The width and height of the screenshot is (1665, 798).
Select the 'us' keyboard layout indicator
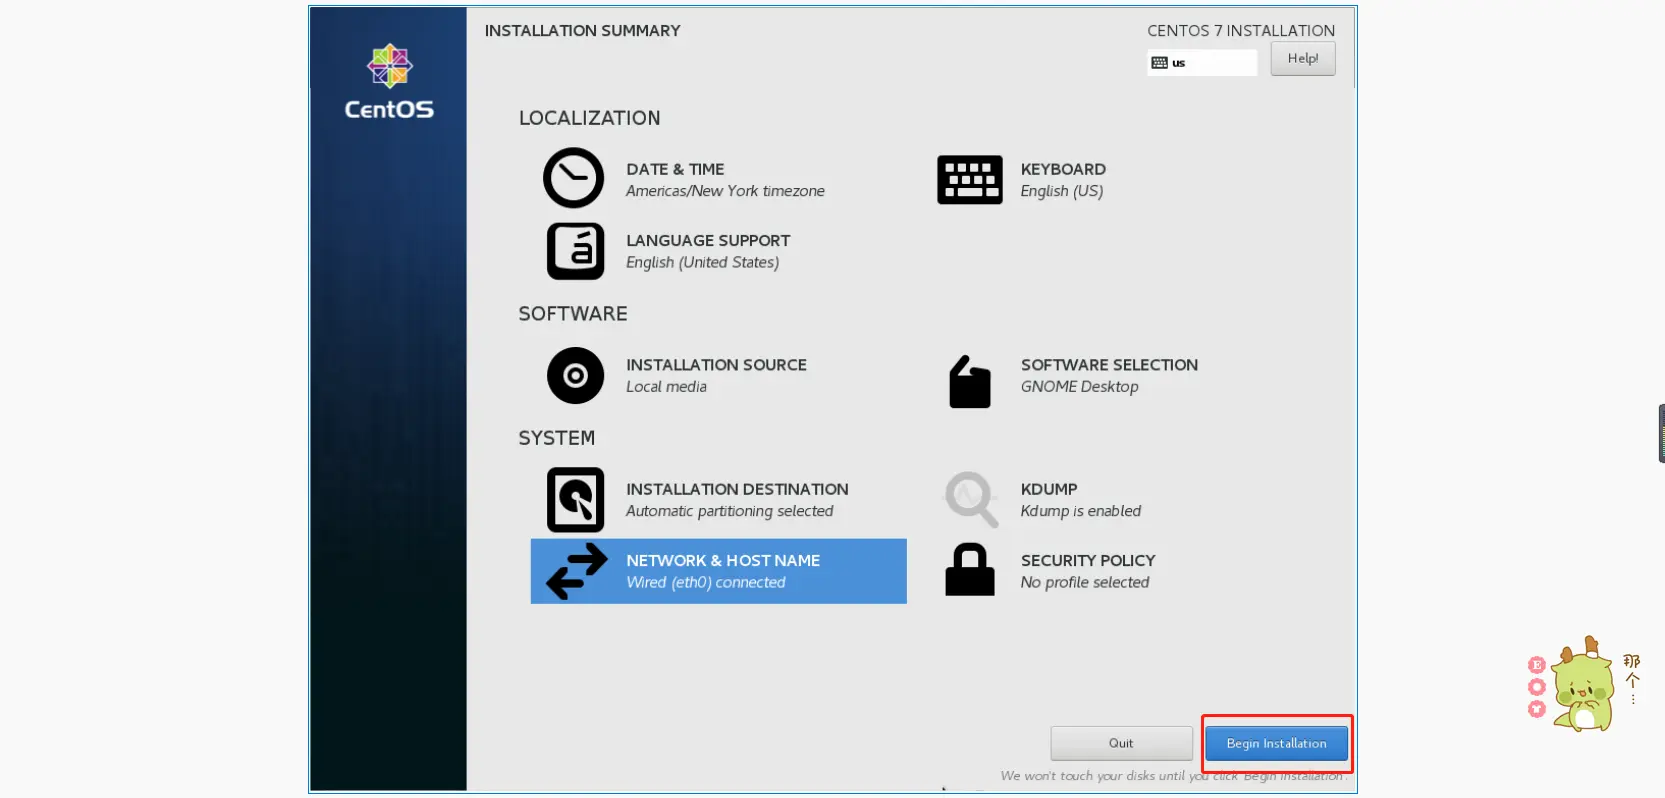[x=1202, y=63]
